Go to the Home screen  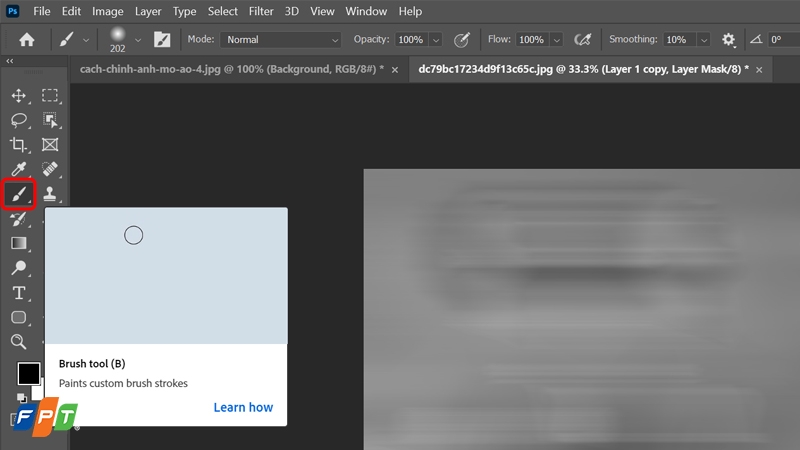point(27,39)
